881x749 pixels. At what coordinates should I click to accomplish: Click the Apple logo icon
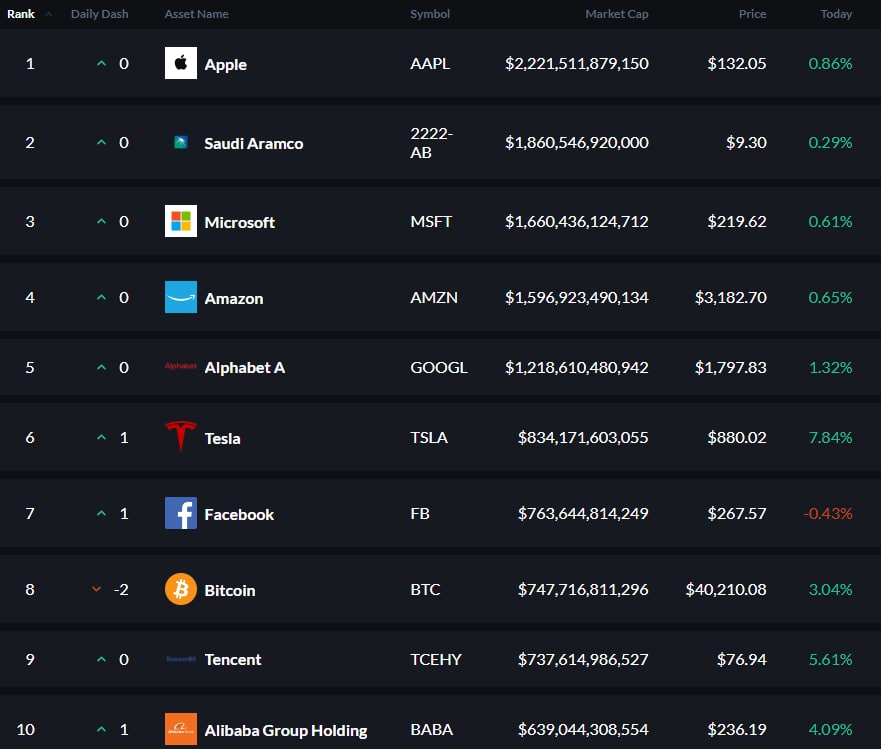tap(181, 64)
